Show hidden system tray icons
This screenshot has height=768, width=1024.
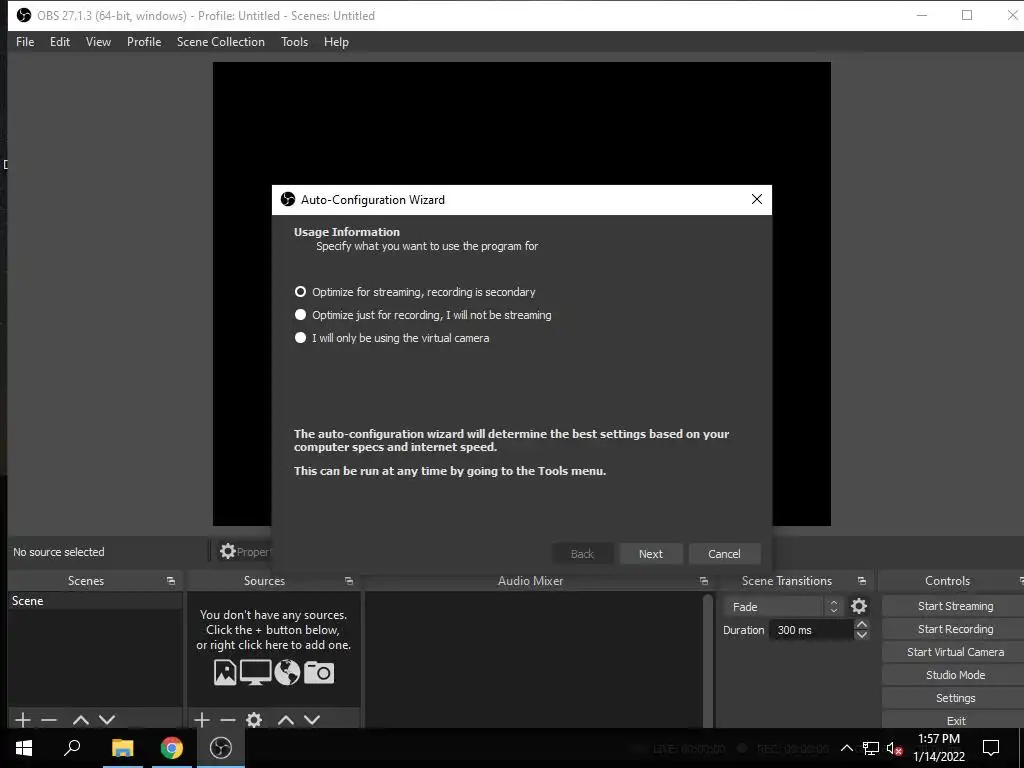846,748
